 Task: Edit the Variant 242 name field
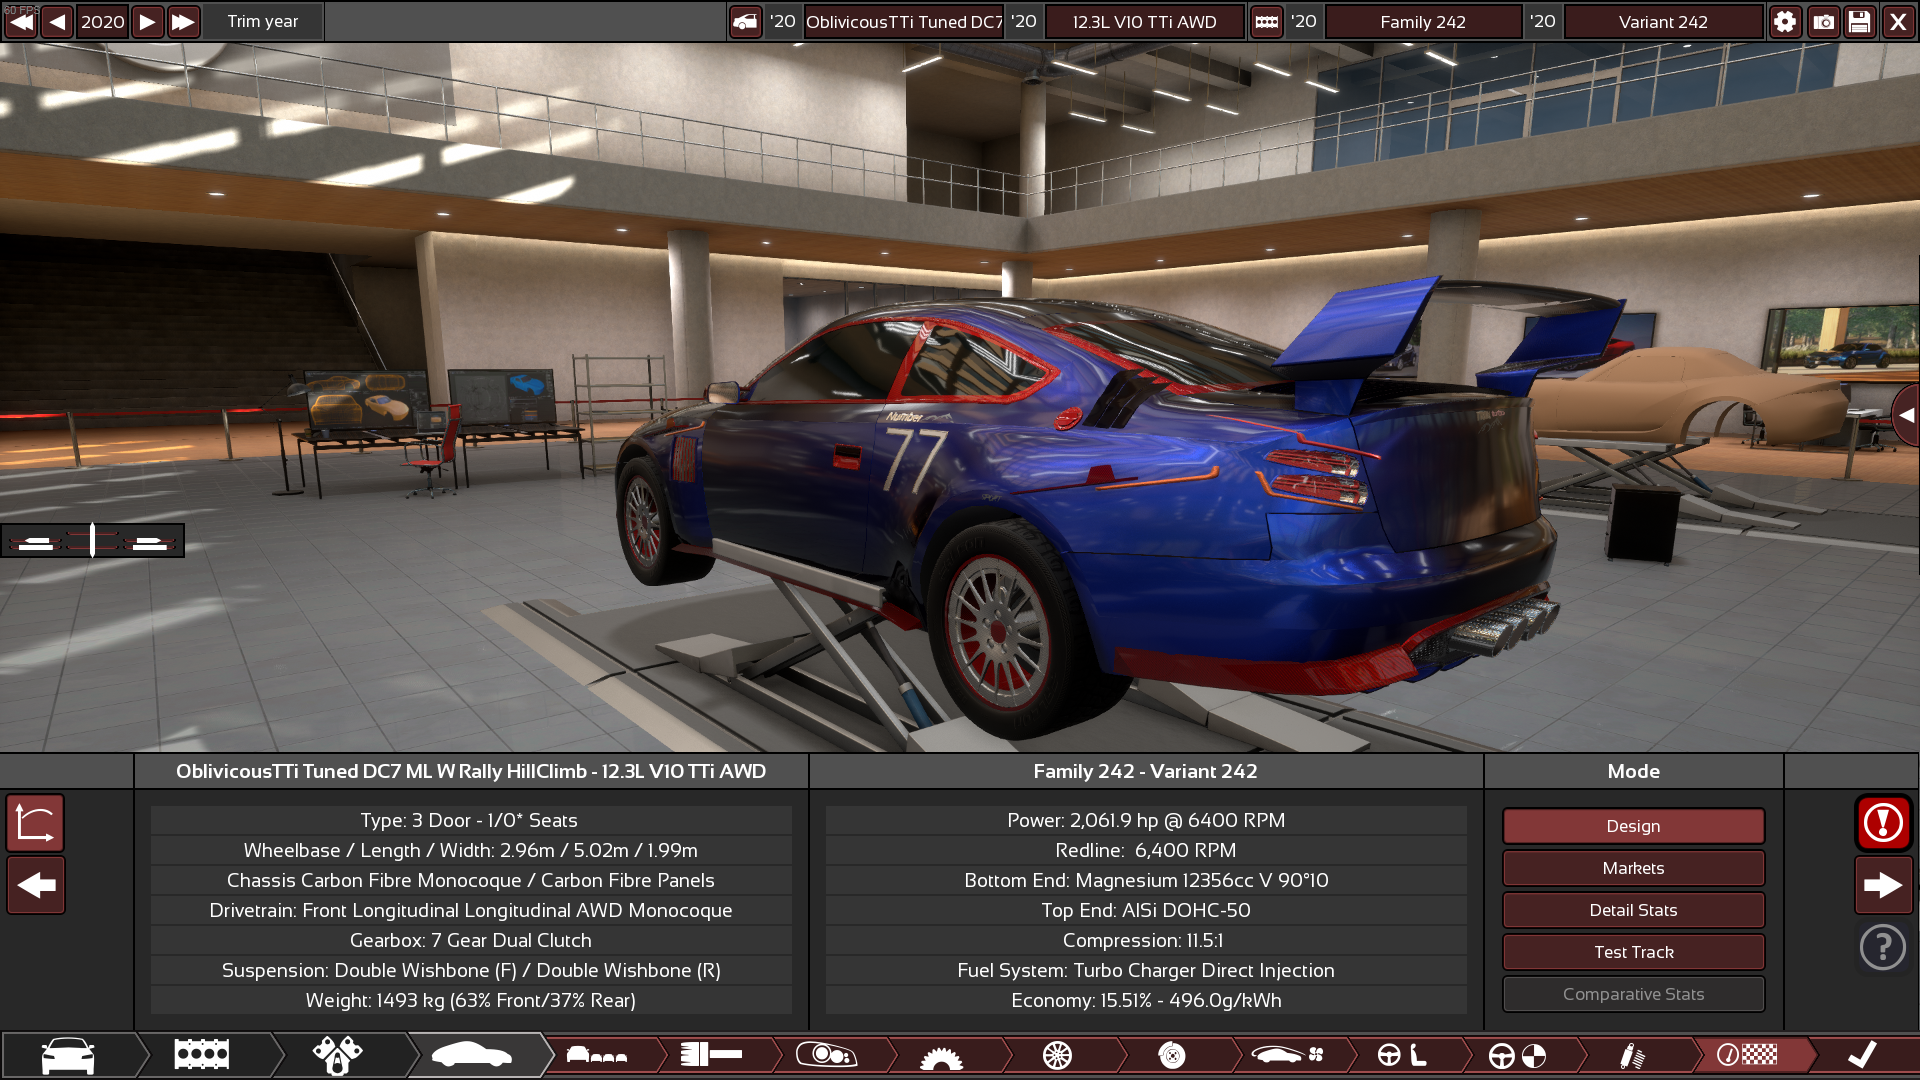[1663, 21]
